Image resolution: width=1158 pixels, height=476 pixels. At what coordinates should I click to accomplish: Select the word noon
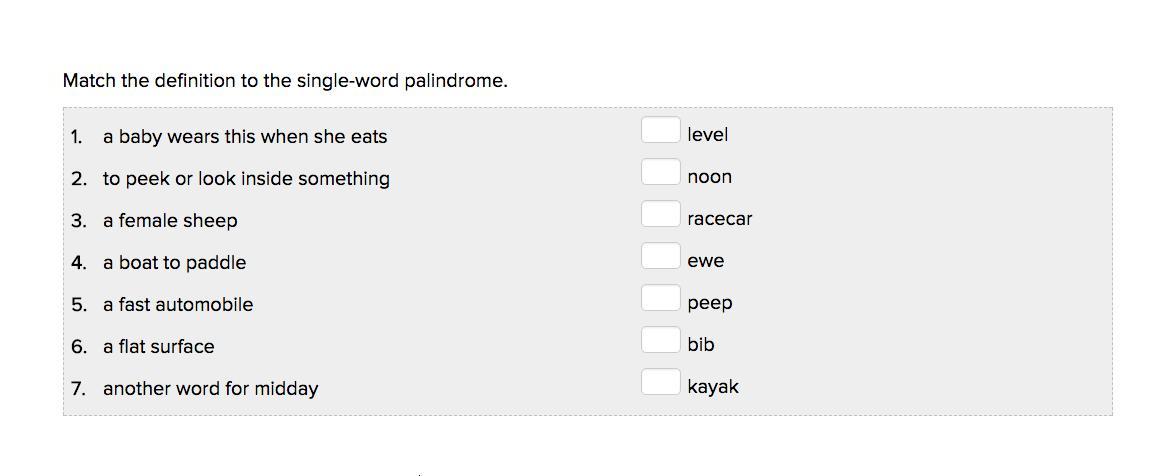click(x=710, y=177)
